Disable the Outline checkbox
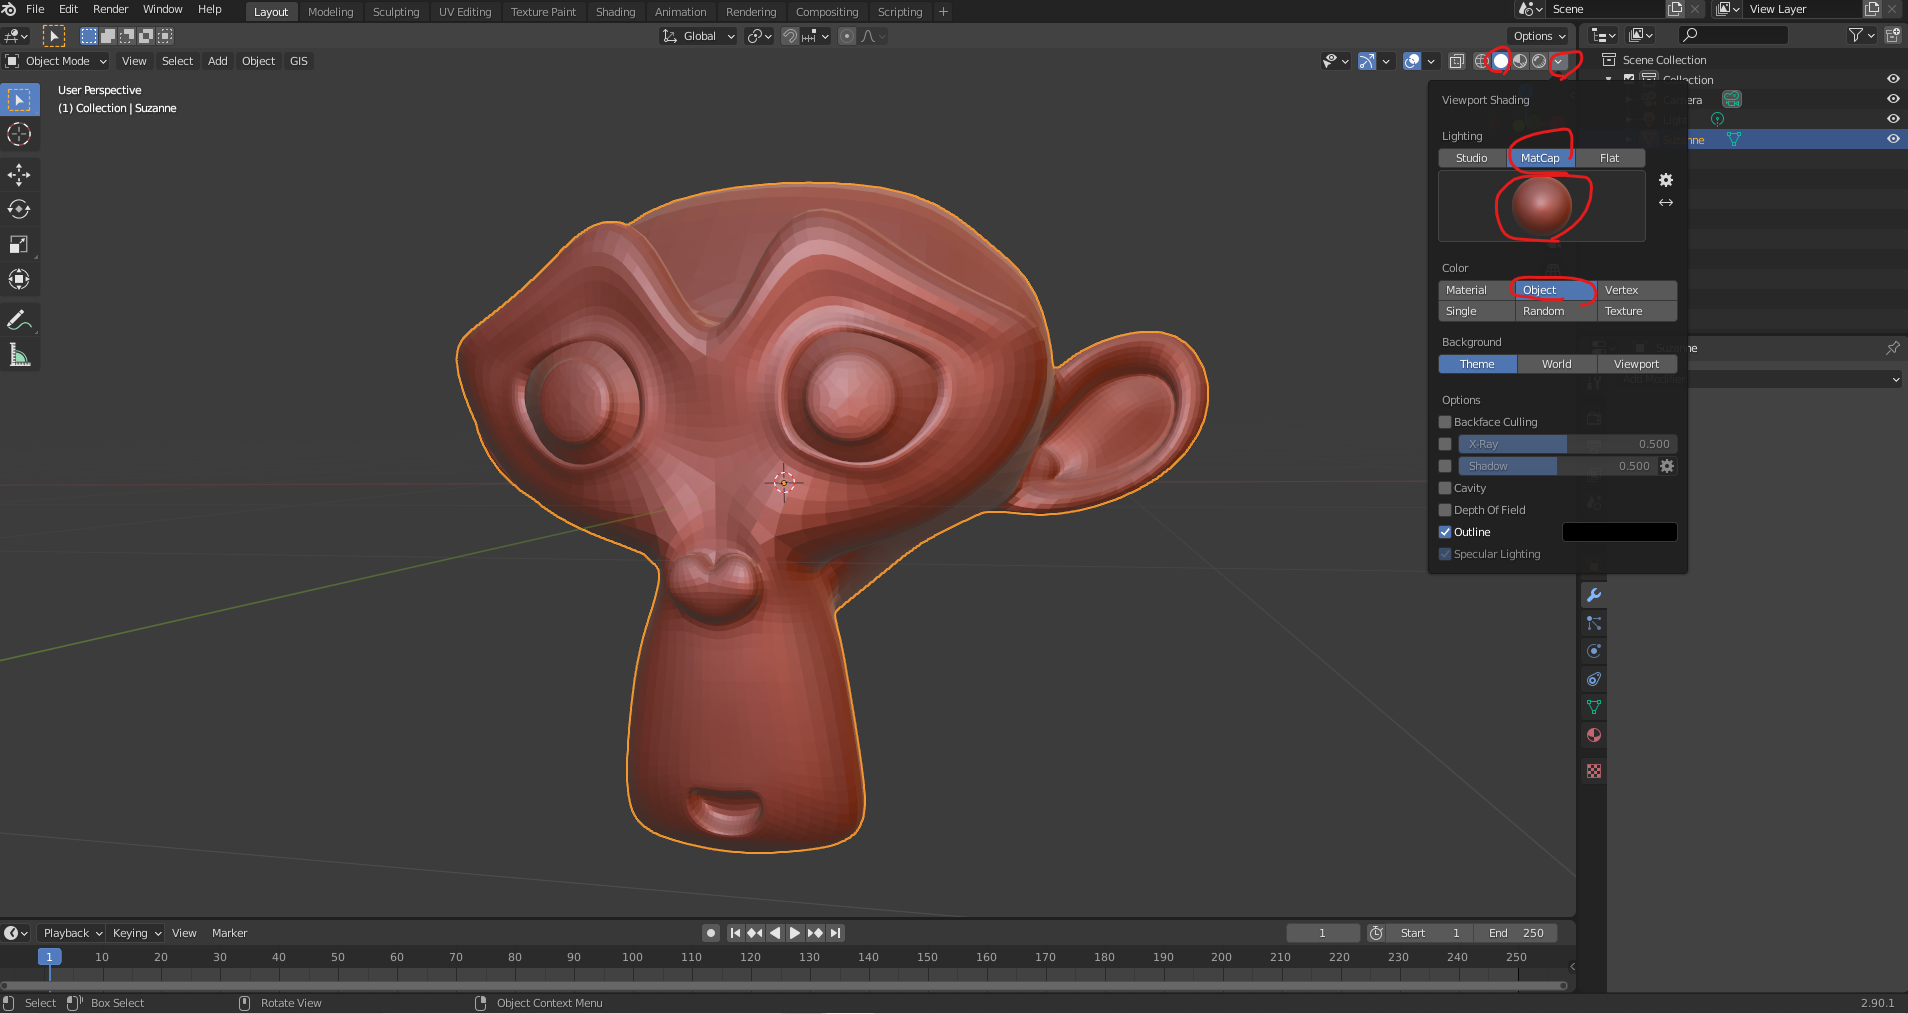This screenshot has height=1014, width=1908. point(1445,532)
